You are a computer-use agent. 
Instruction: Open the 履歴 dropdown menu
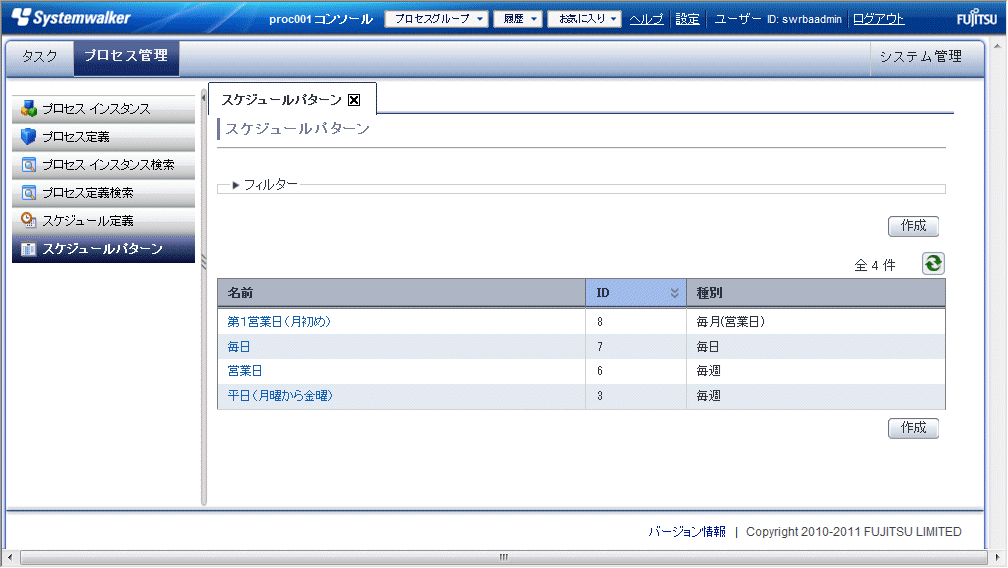[x=518, y=19]
